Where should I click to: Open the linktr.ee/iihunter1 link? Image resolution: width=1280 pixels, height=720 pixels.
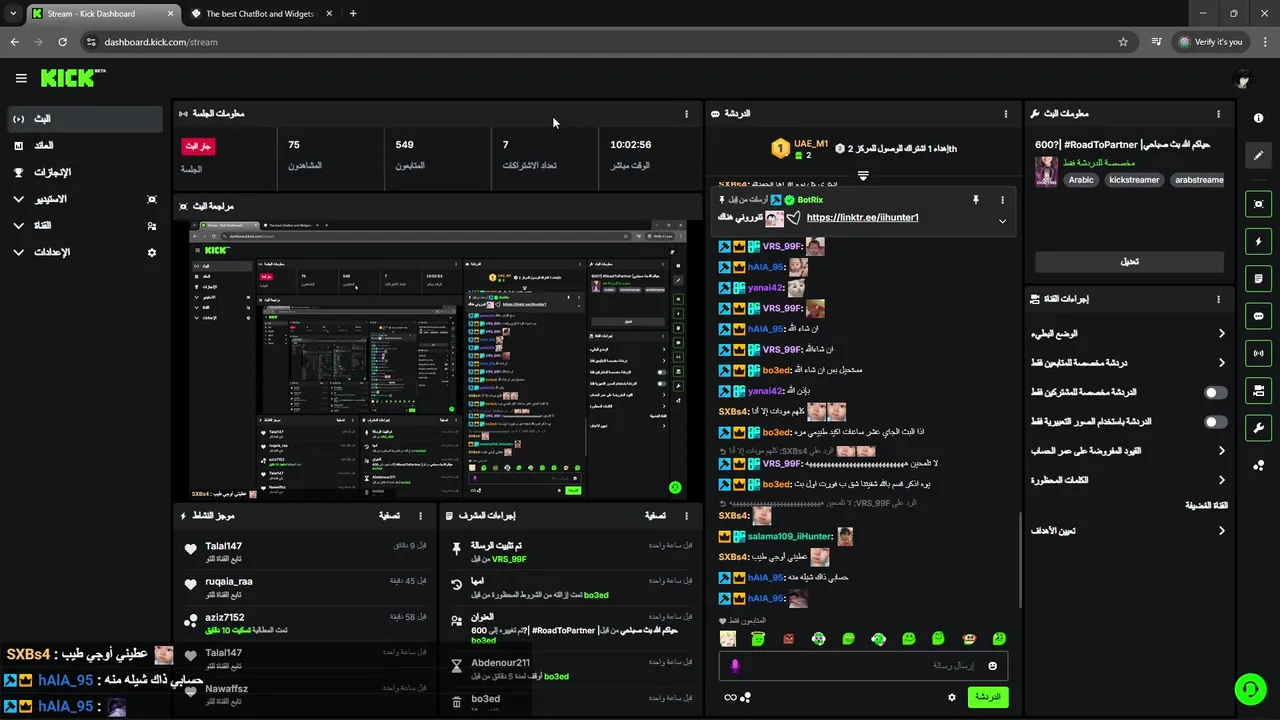(x=862, y=217)
